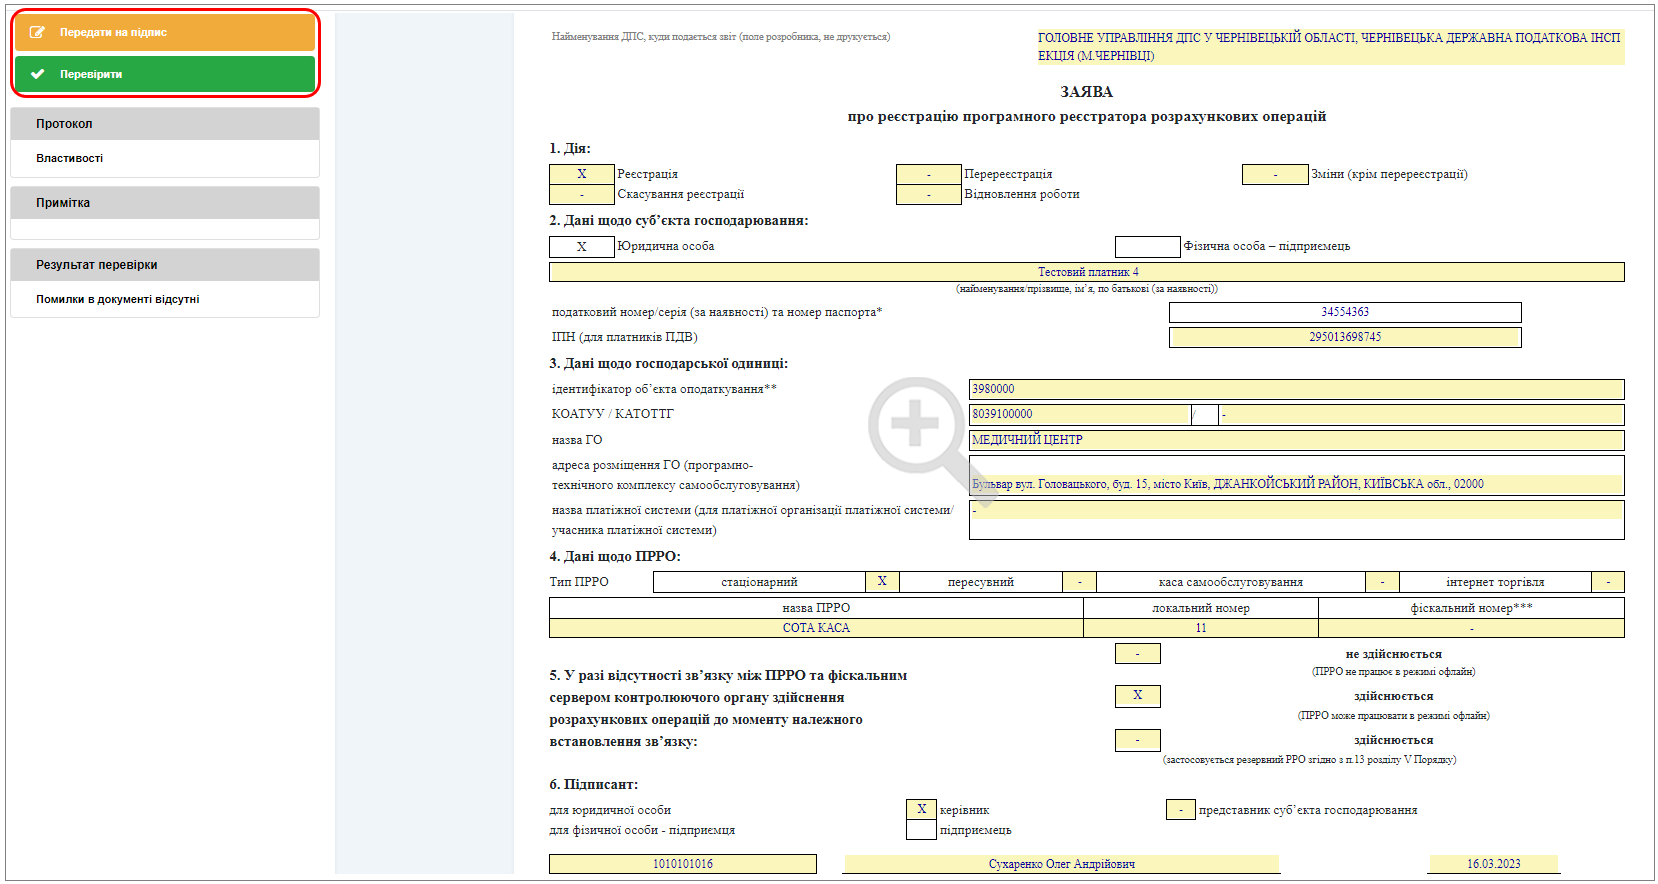Click the green 'Перевірити' button
This screenshot has width=1658, height=884.
[165, 74]
